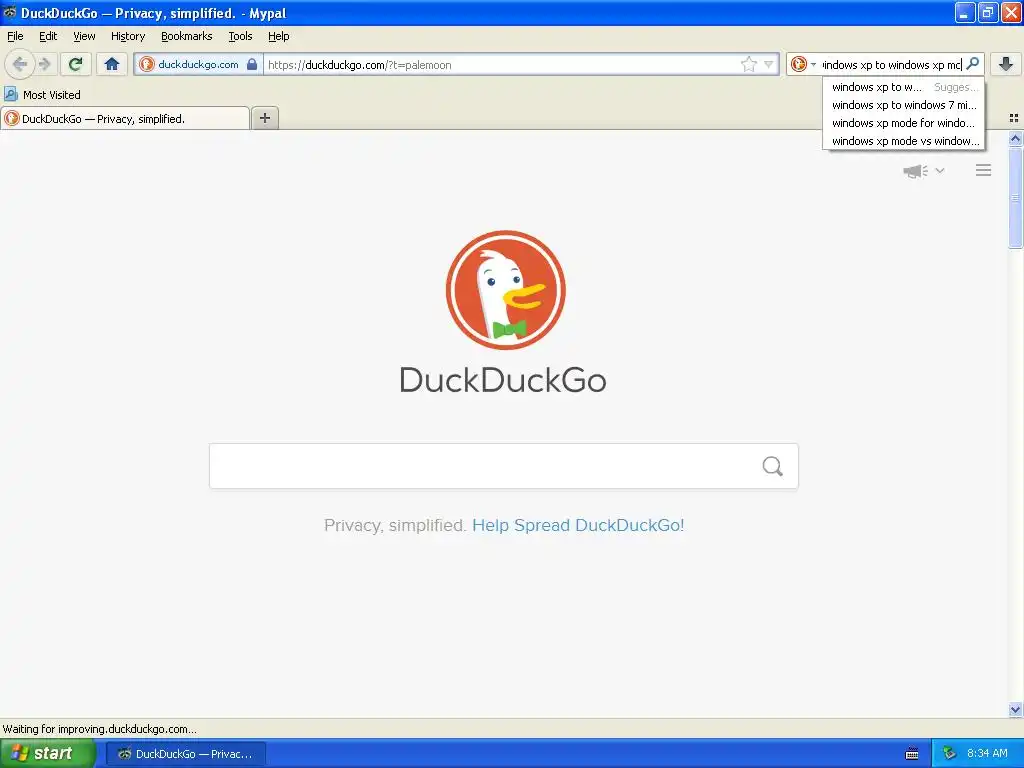Viewport: 1024px width, 768px height.
Task: Choose the first suggestion 'windows xp to w...'
Action: click(904, 87)
